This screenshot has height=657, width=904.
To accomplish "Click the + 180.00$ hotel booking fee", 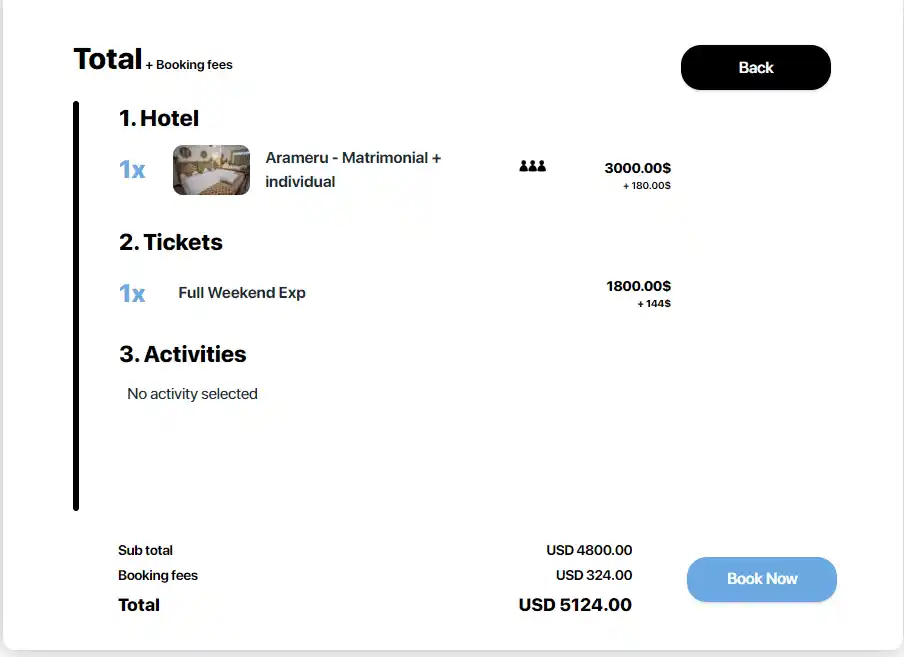I will click(646, 186).
